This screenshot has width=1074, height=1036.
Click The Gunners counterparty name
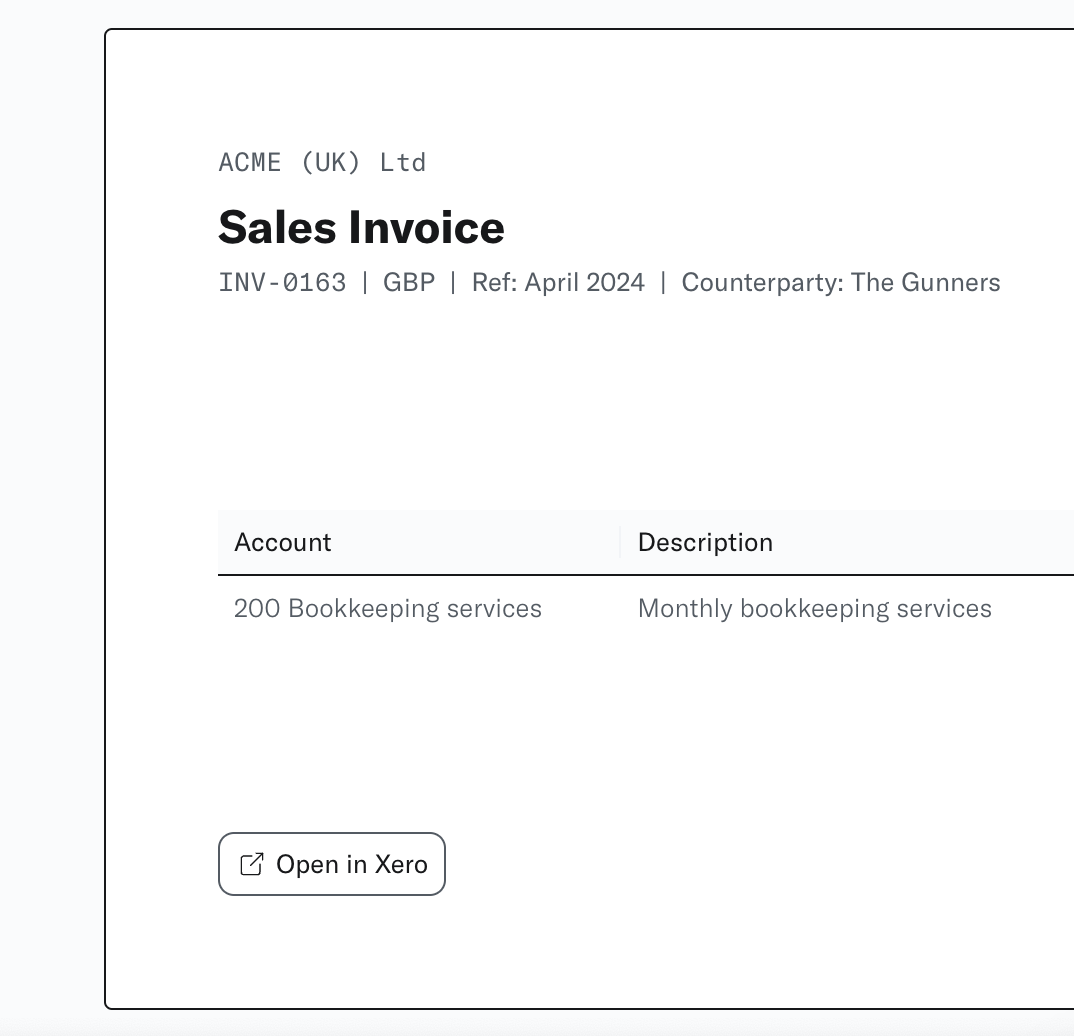925,282
